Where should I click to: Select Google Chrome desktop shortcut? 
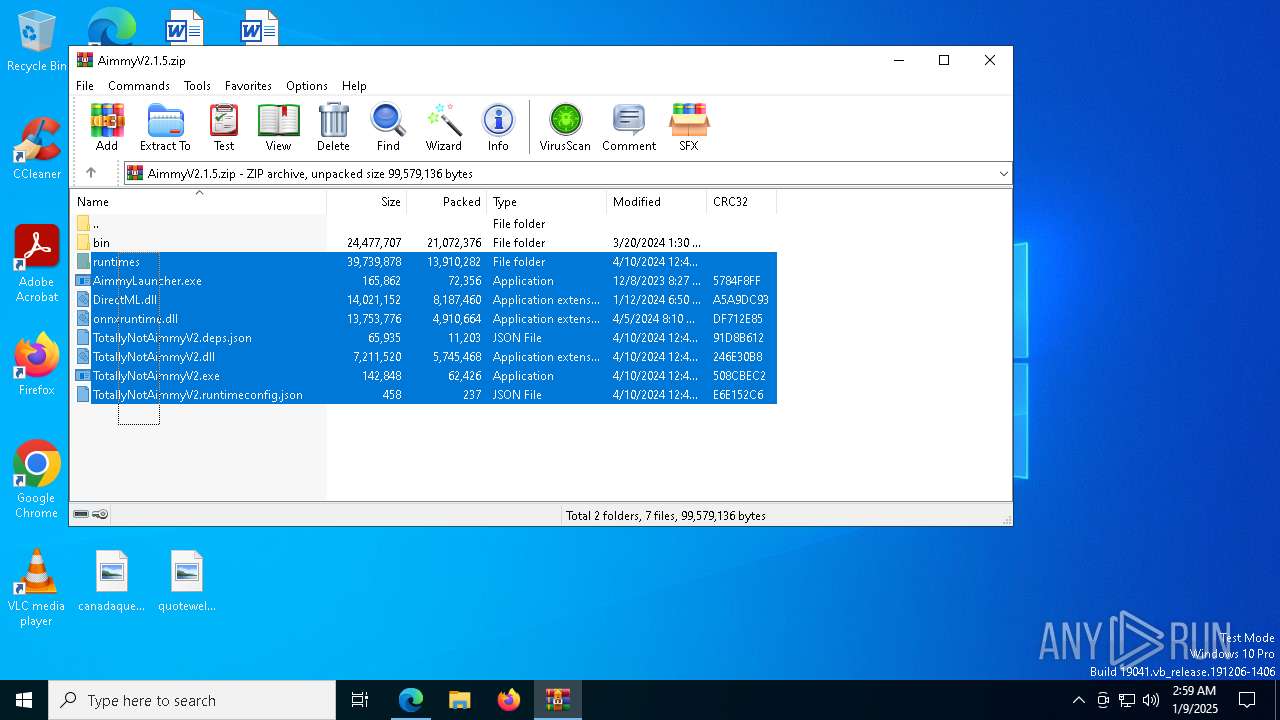click(x=36, y=480)
